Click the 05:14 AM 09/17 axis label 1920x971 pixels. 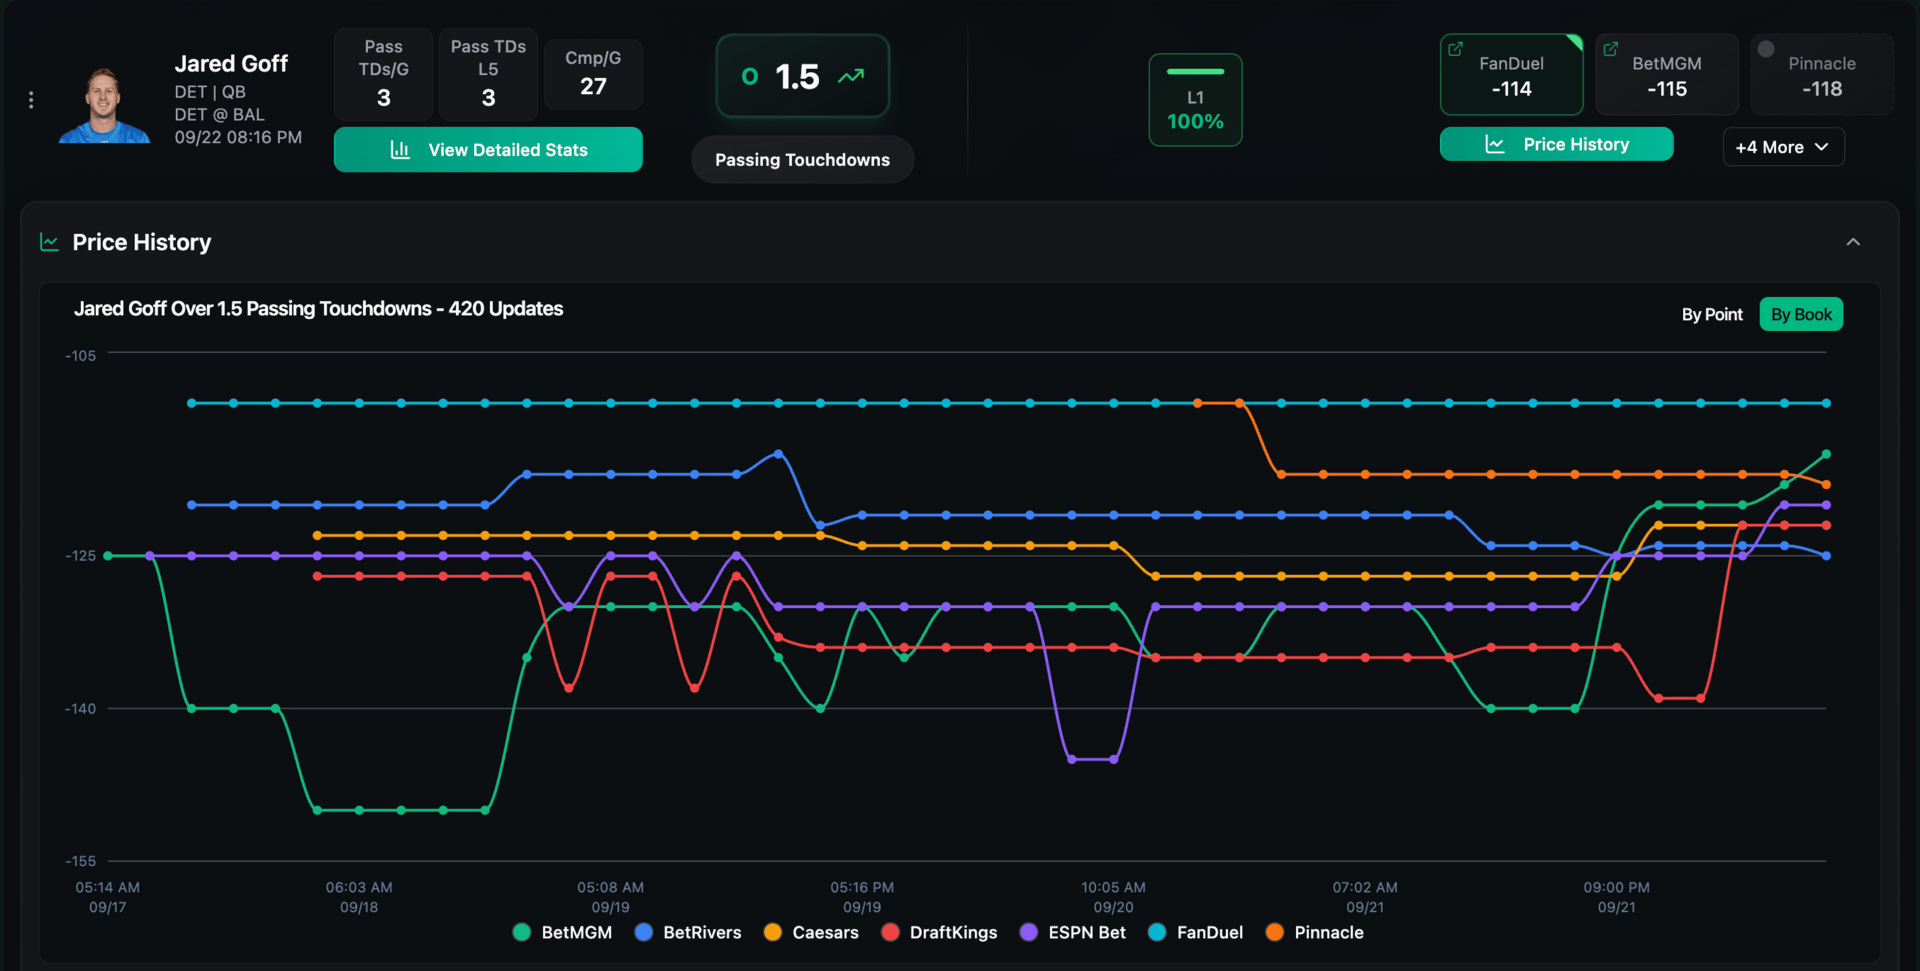[x=107, y=897]
